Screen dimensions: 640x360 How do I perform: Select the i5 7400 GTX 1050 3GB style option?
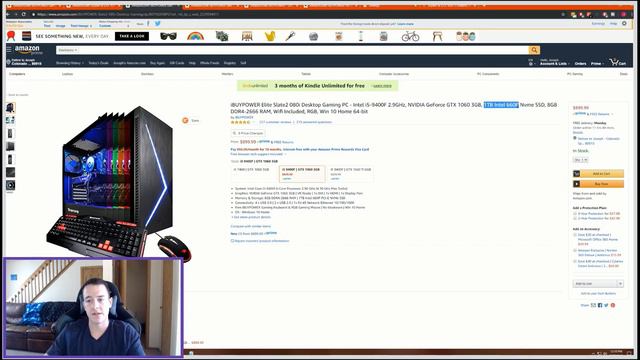(x=253, y=174)
